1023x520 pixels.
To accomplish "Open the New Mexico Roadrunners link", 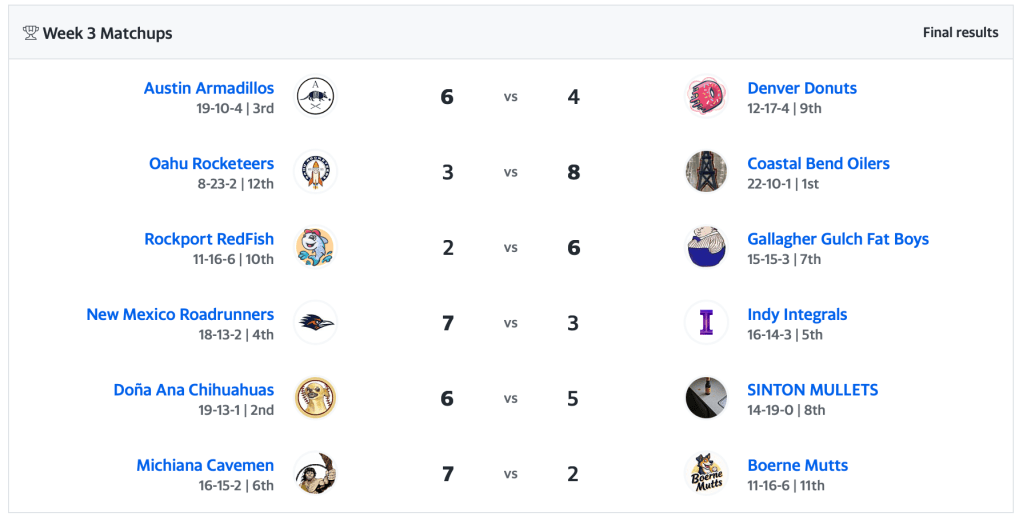I will point(180,314).
